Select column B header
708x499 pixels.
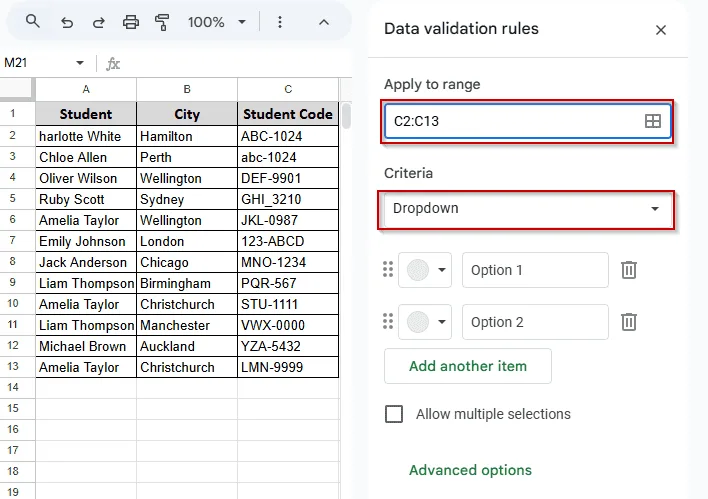click(x=187, y=89)
